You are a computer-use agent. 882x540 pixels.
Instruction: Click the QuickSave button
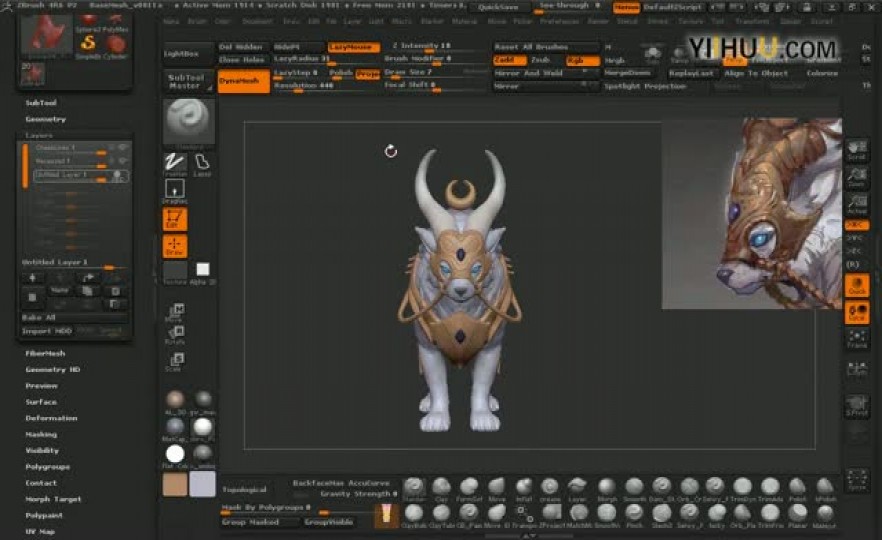coord(500,7)
